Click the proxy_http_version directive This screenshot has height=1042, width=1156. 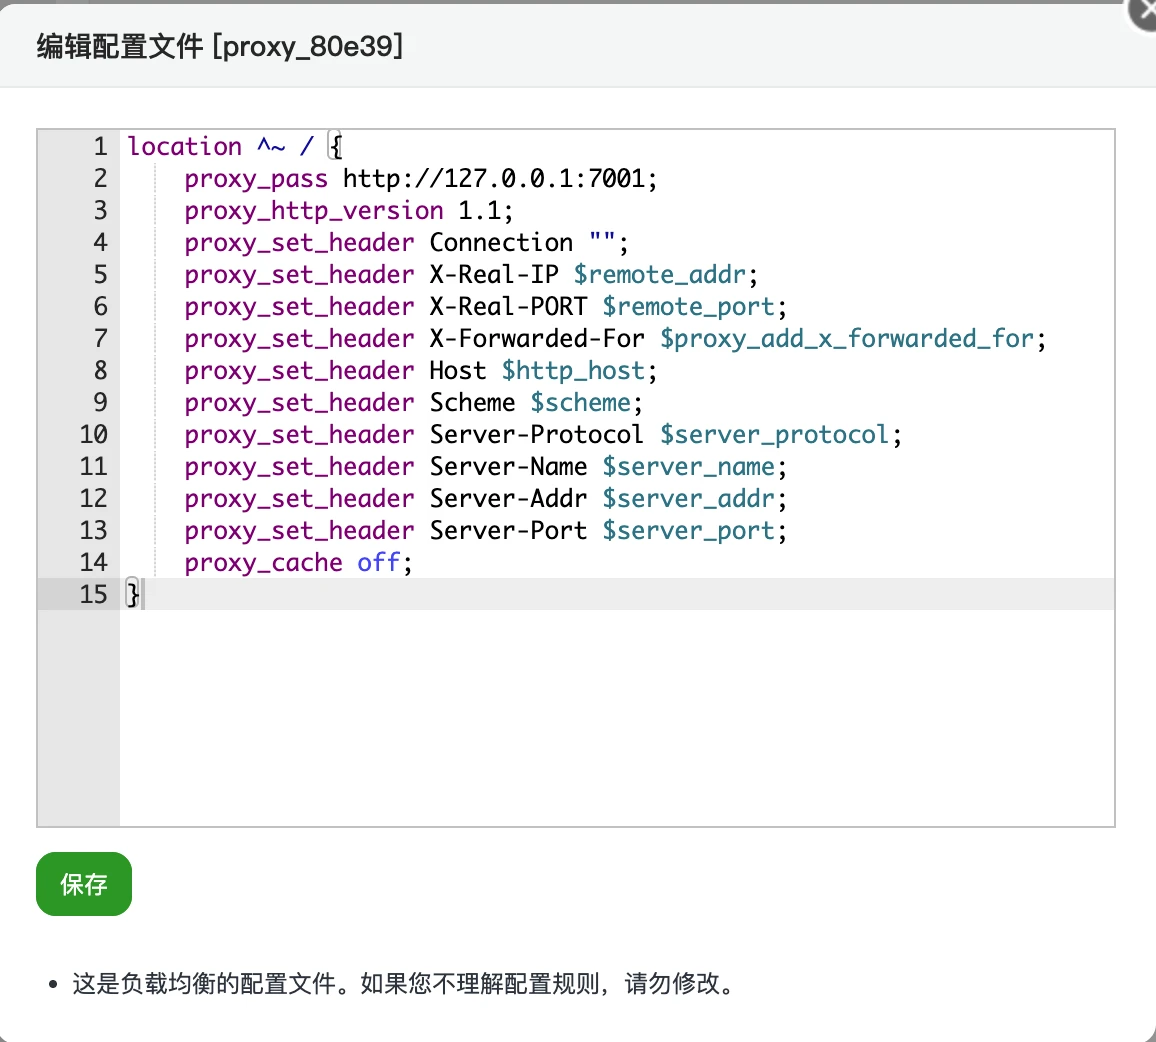point(313,211)
